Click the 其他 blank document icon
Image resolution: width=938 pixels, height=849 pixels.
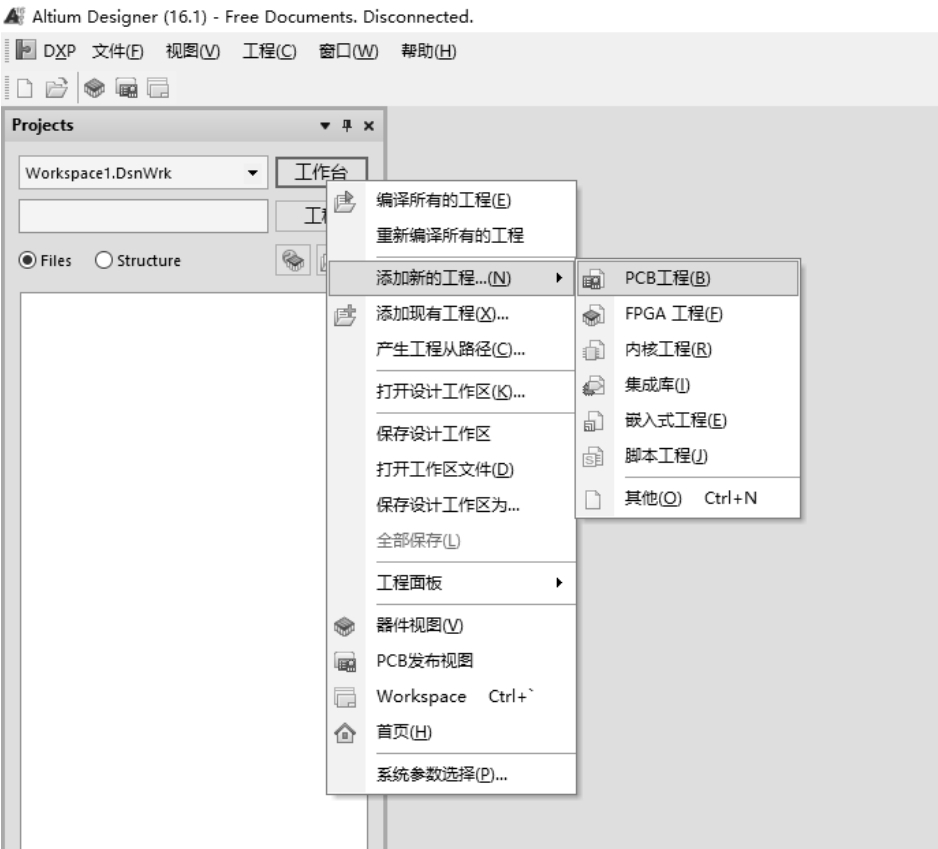[x=593, y=499]
